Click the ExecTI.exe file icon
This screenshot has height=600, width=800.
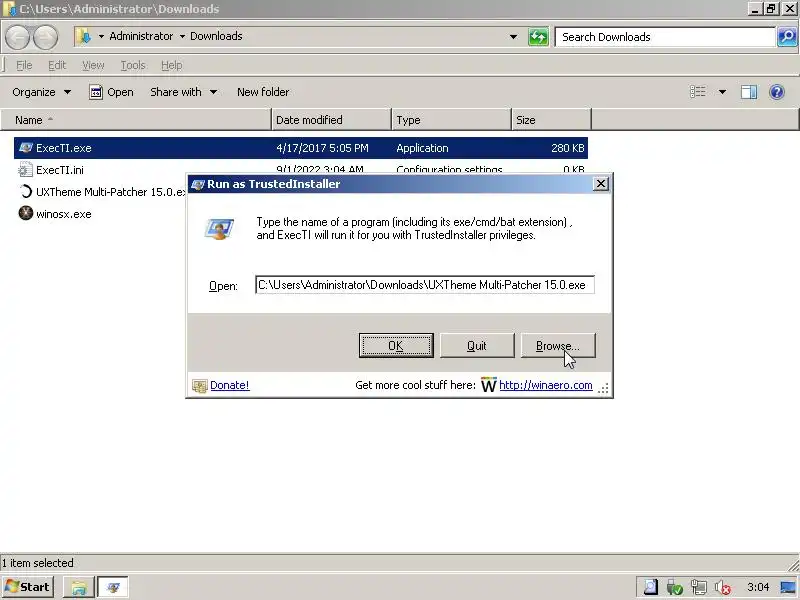[x=25, y=148]
